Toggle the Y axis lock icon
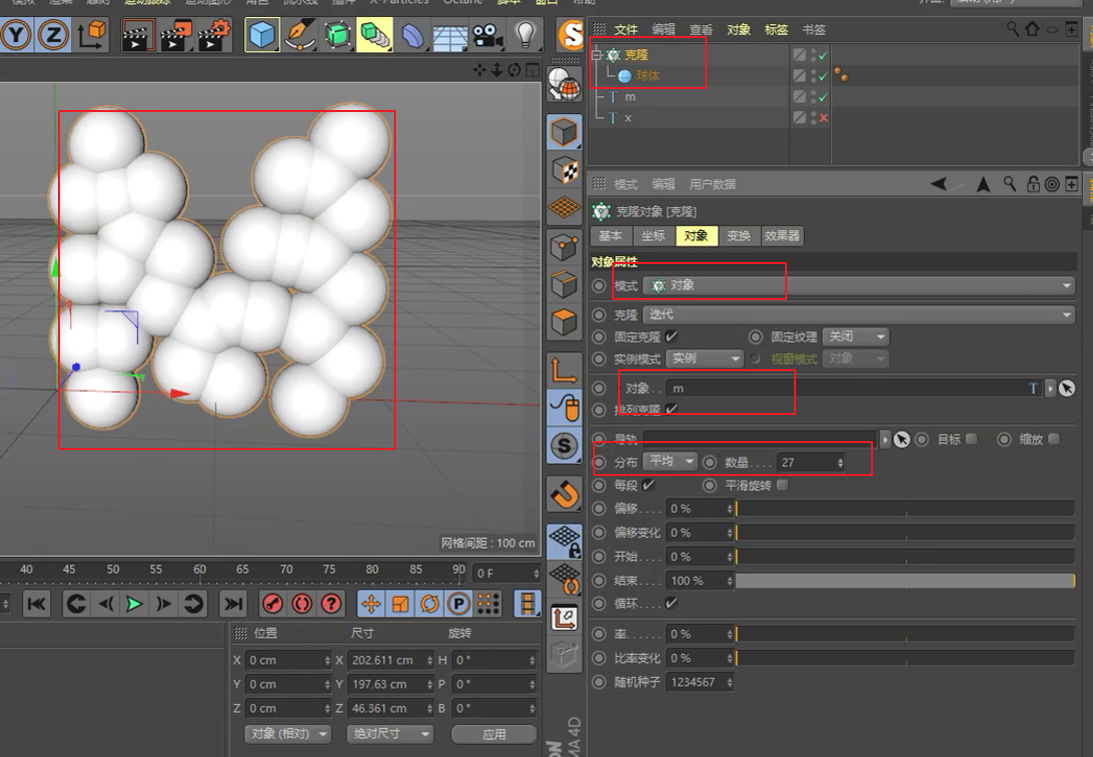 point(16,34)
